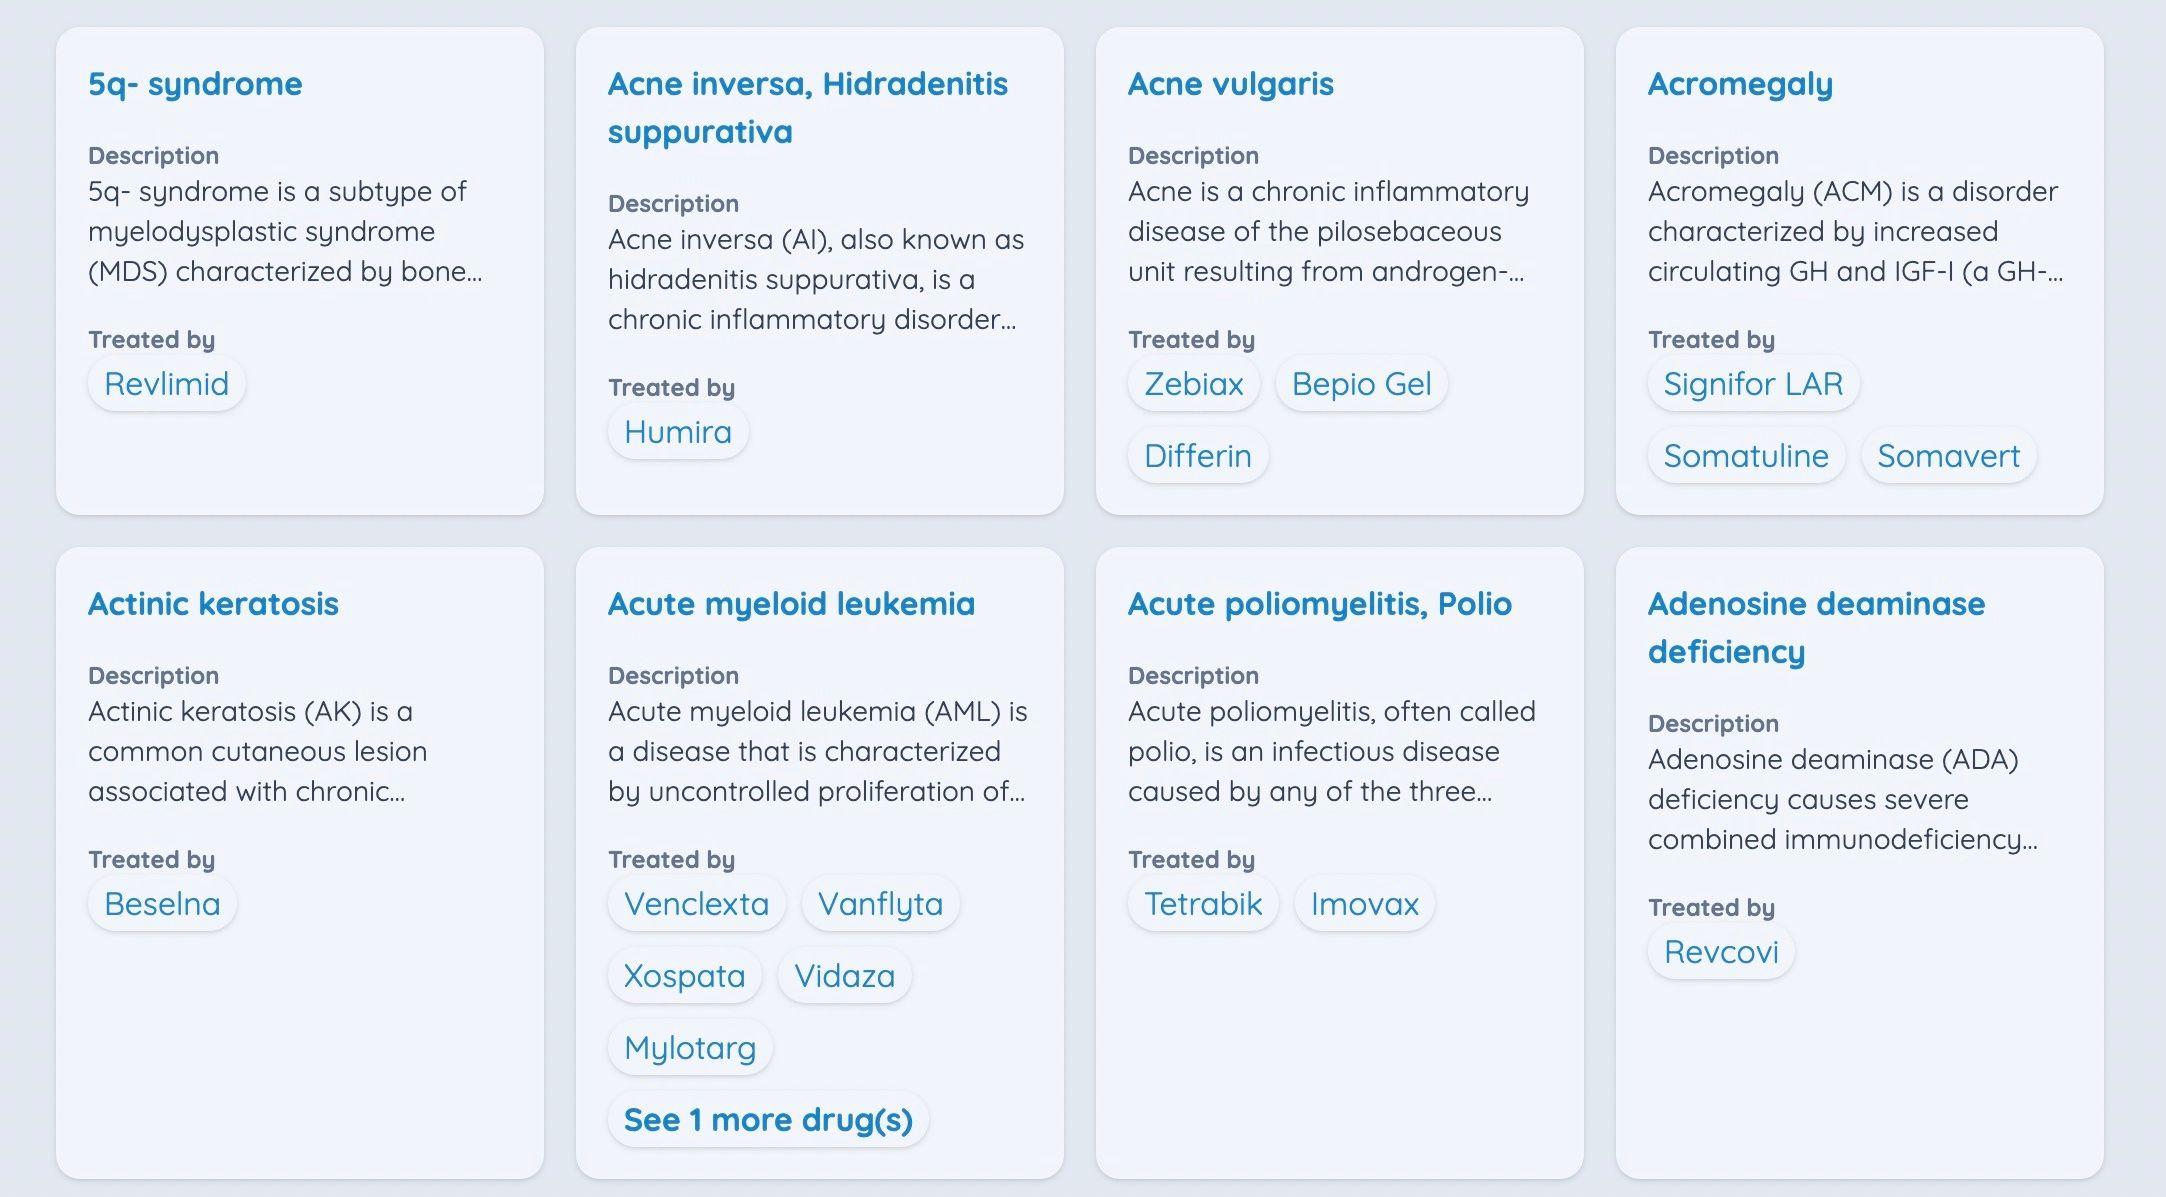Select the Humira treatment pill
The image size is (2166, 1197).
677,431
